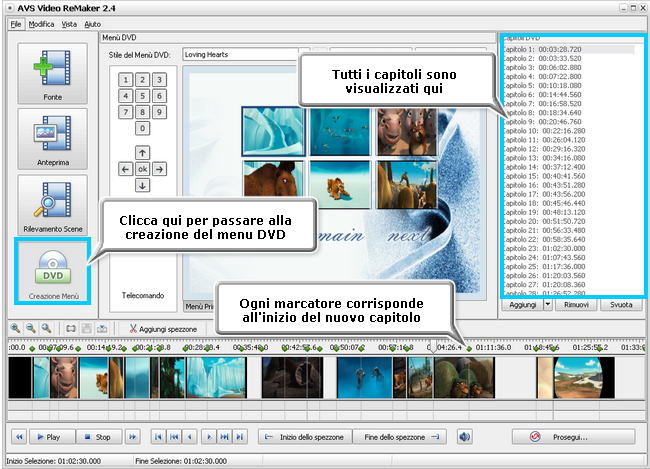Step one frame backward
This screenshot has width=650, height=469.
190,437
